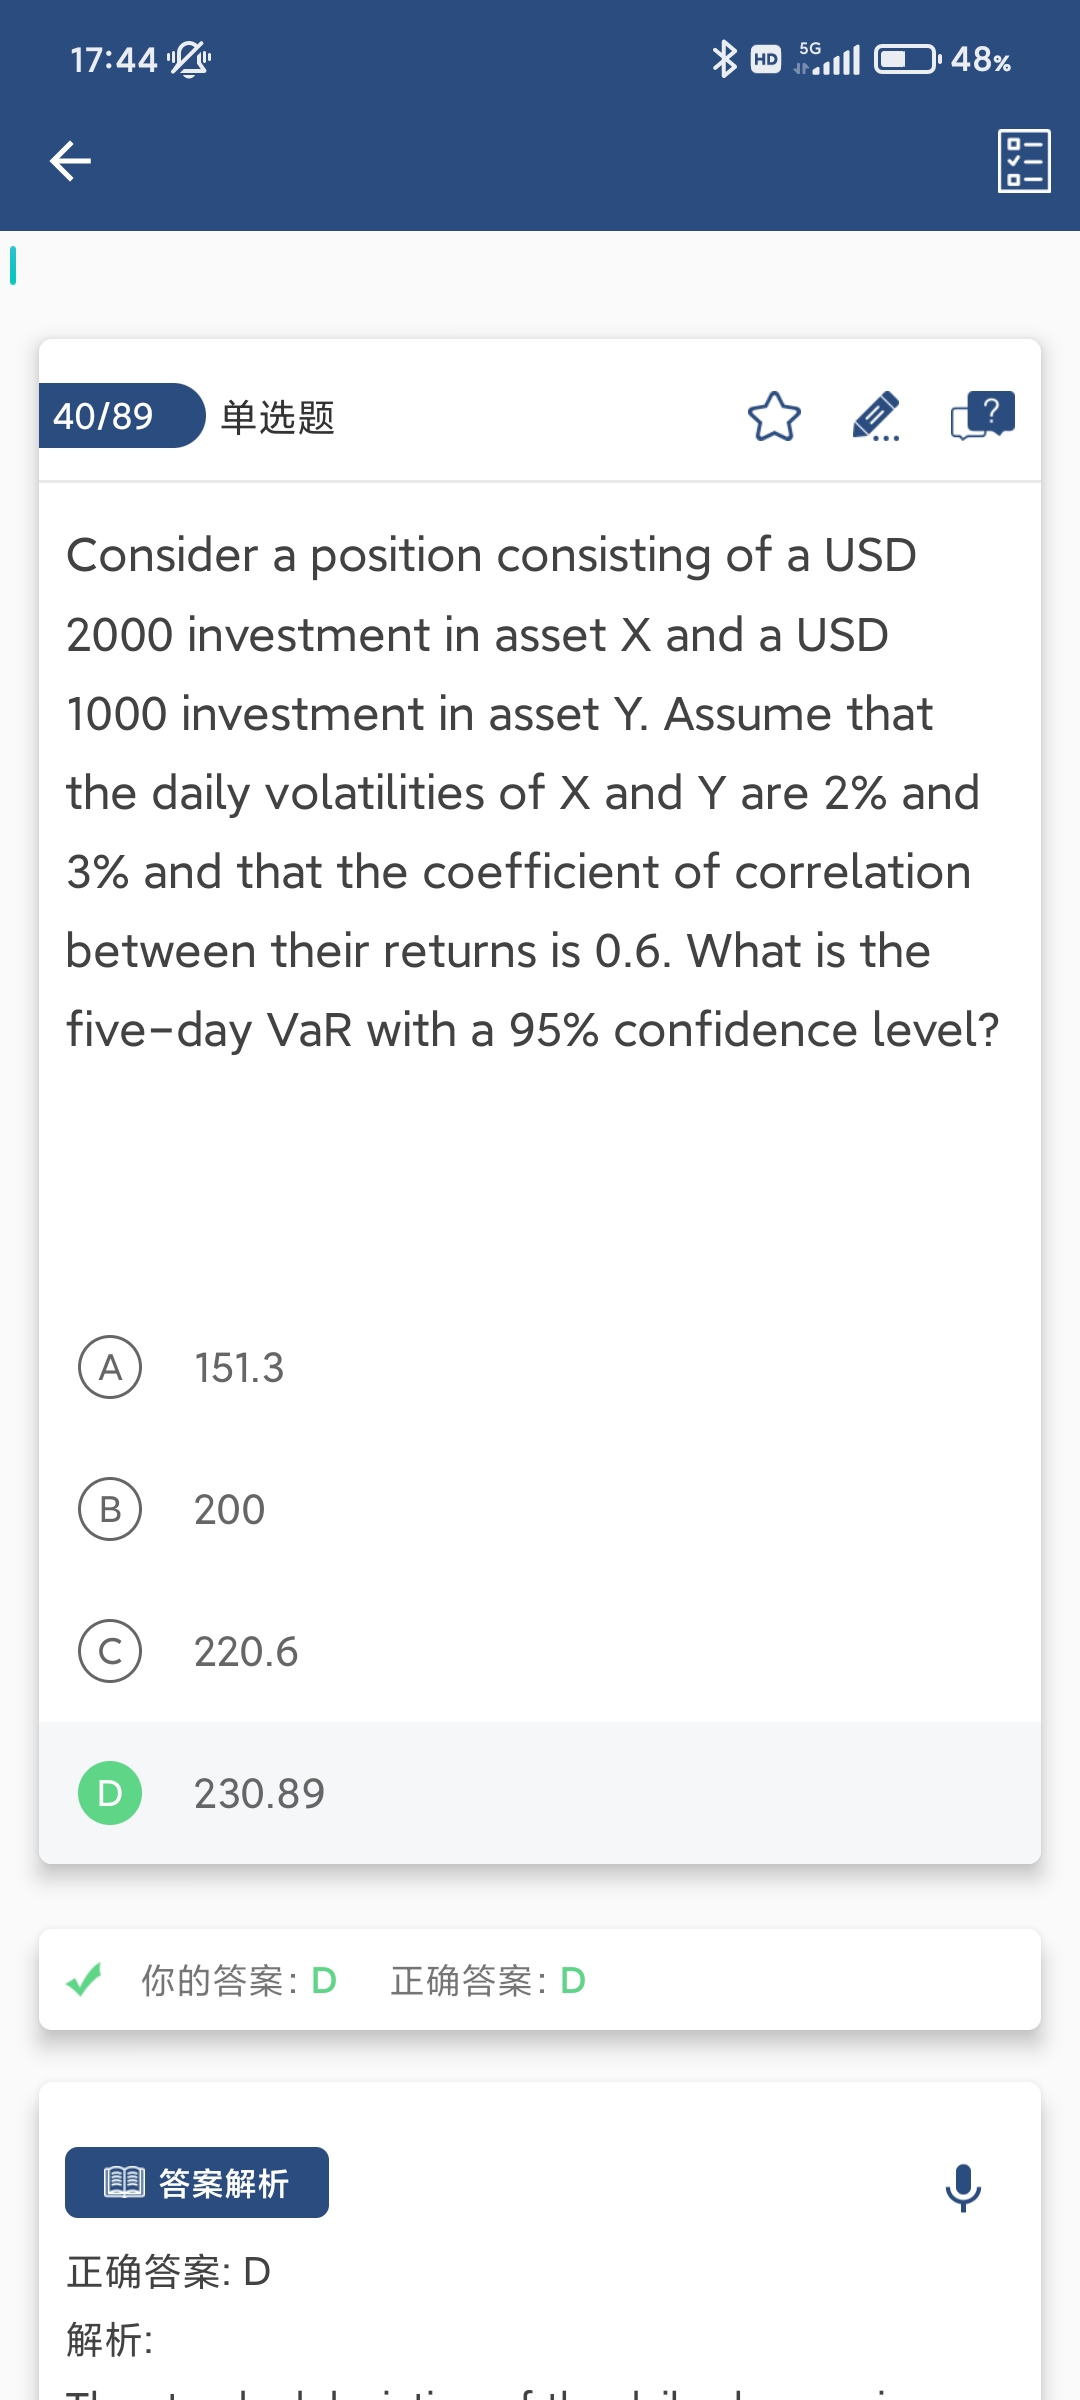Tap the muted bell status icon
Viewport: 1080px width, 2400px height.
point(189,60)
